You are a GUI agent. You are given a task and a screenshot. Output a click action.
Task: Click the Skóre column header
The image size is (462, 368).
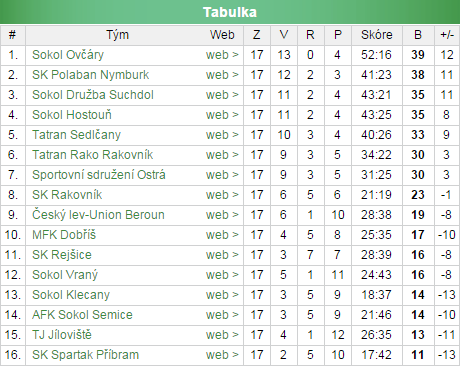pos(377,35)
